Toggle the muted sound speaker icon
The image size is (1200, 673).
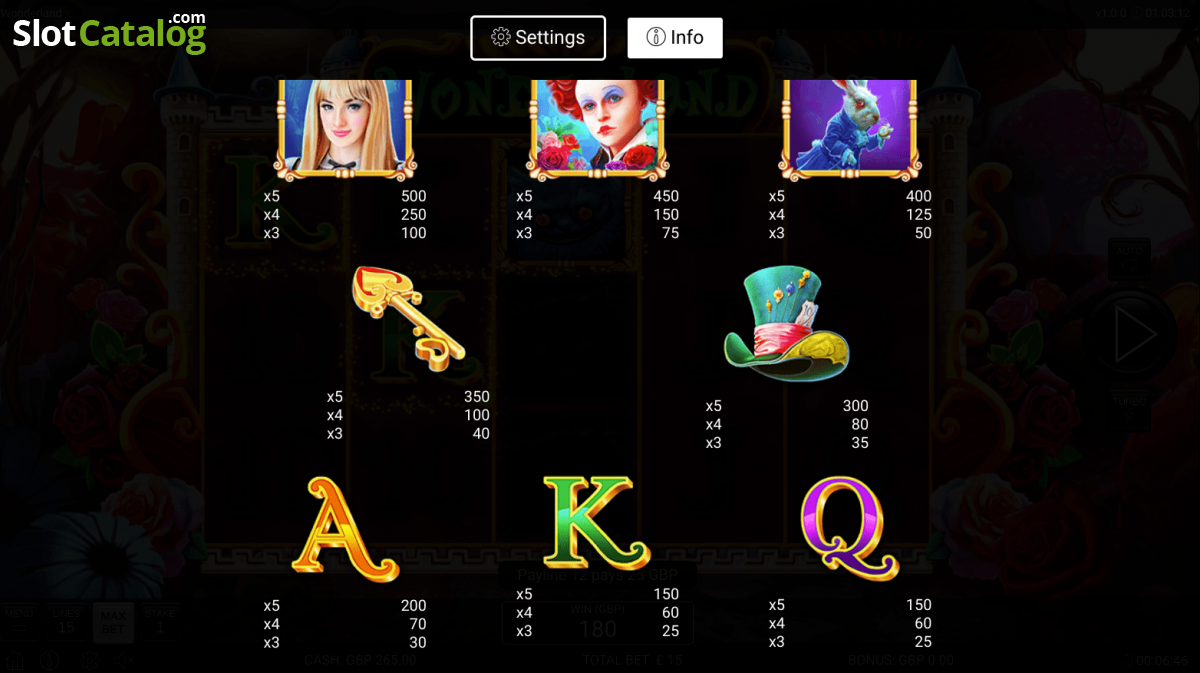[x=124, y=661]
